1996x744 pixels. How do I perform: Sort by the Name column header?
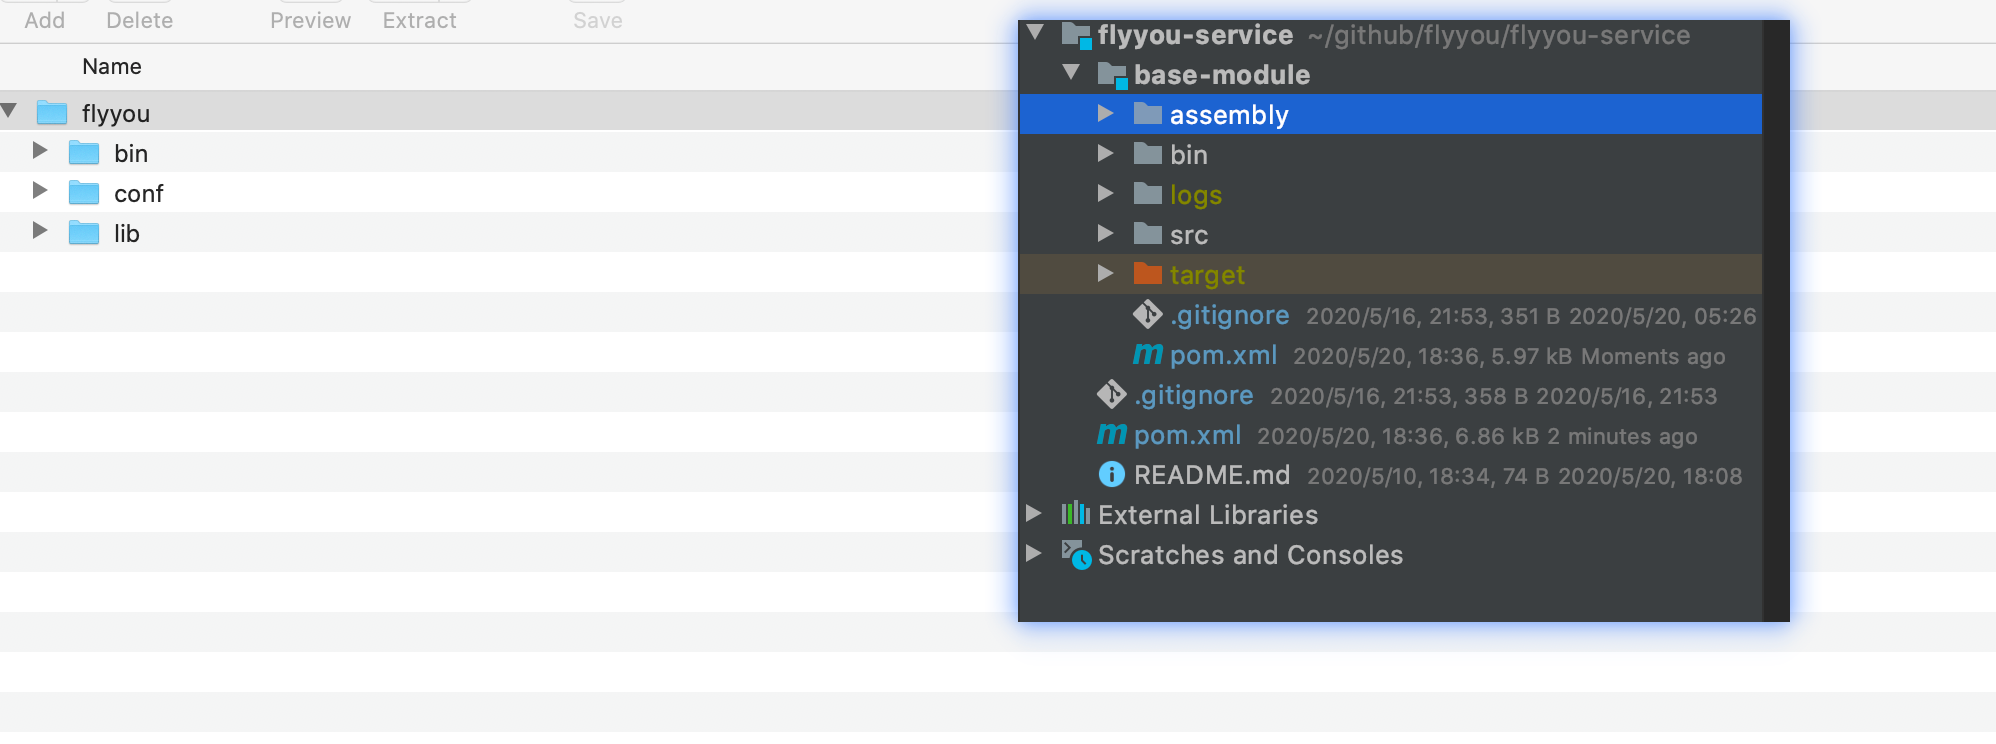[112, 67]
